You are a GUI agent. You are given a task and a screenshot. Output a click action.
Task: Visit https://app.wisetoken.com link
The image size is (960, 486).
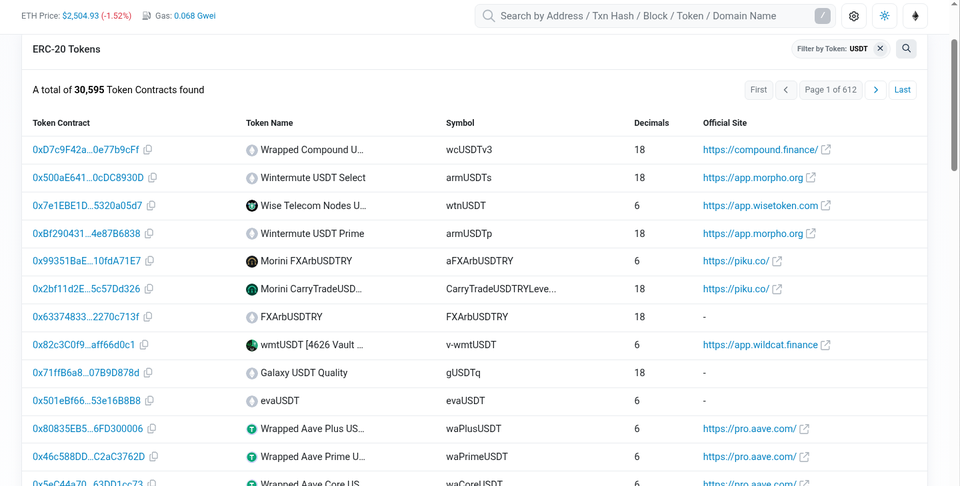(x=760, y=206)
